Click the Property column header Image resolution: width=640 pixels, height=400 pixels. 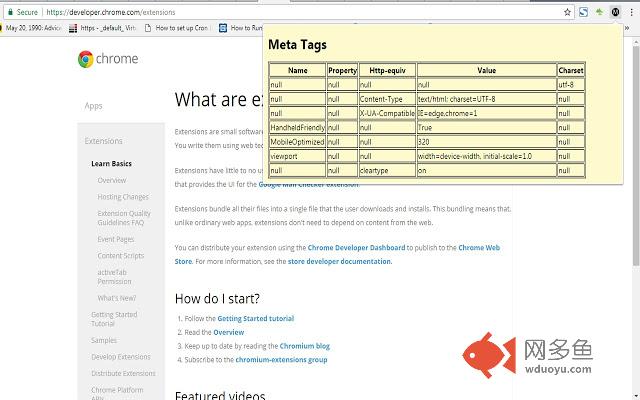pyautogui.click(x=342, y=70)
